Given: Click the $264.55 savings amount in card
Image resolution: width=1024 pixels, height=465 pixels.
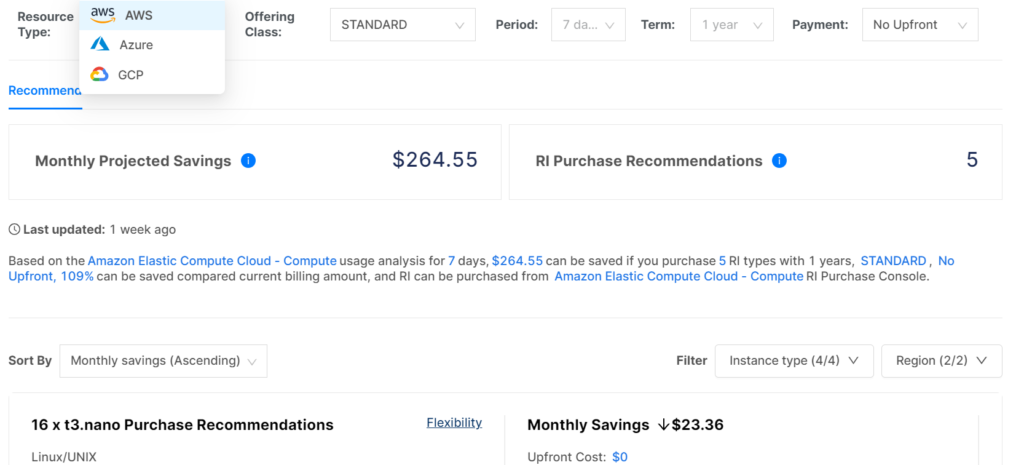Looking at the screenshot, I should (435, 160).
